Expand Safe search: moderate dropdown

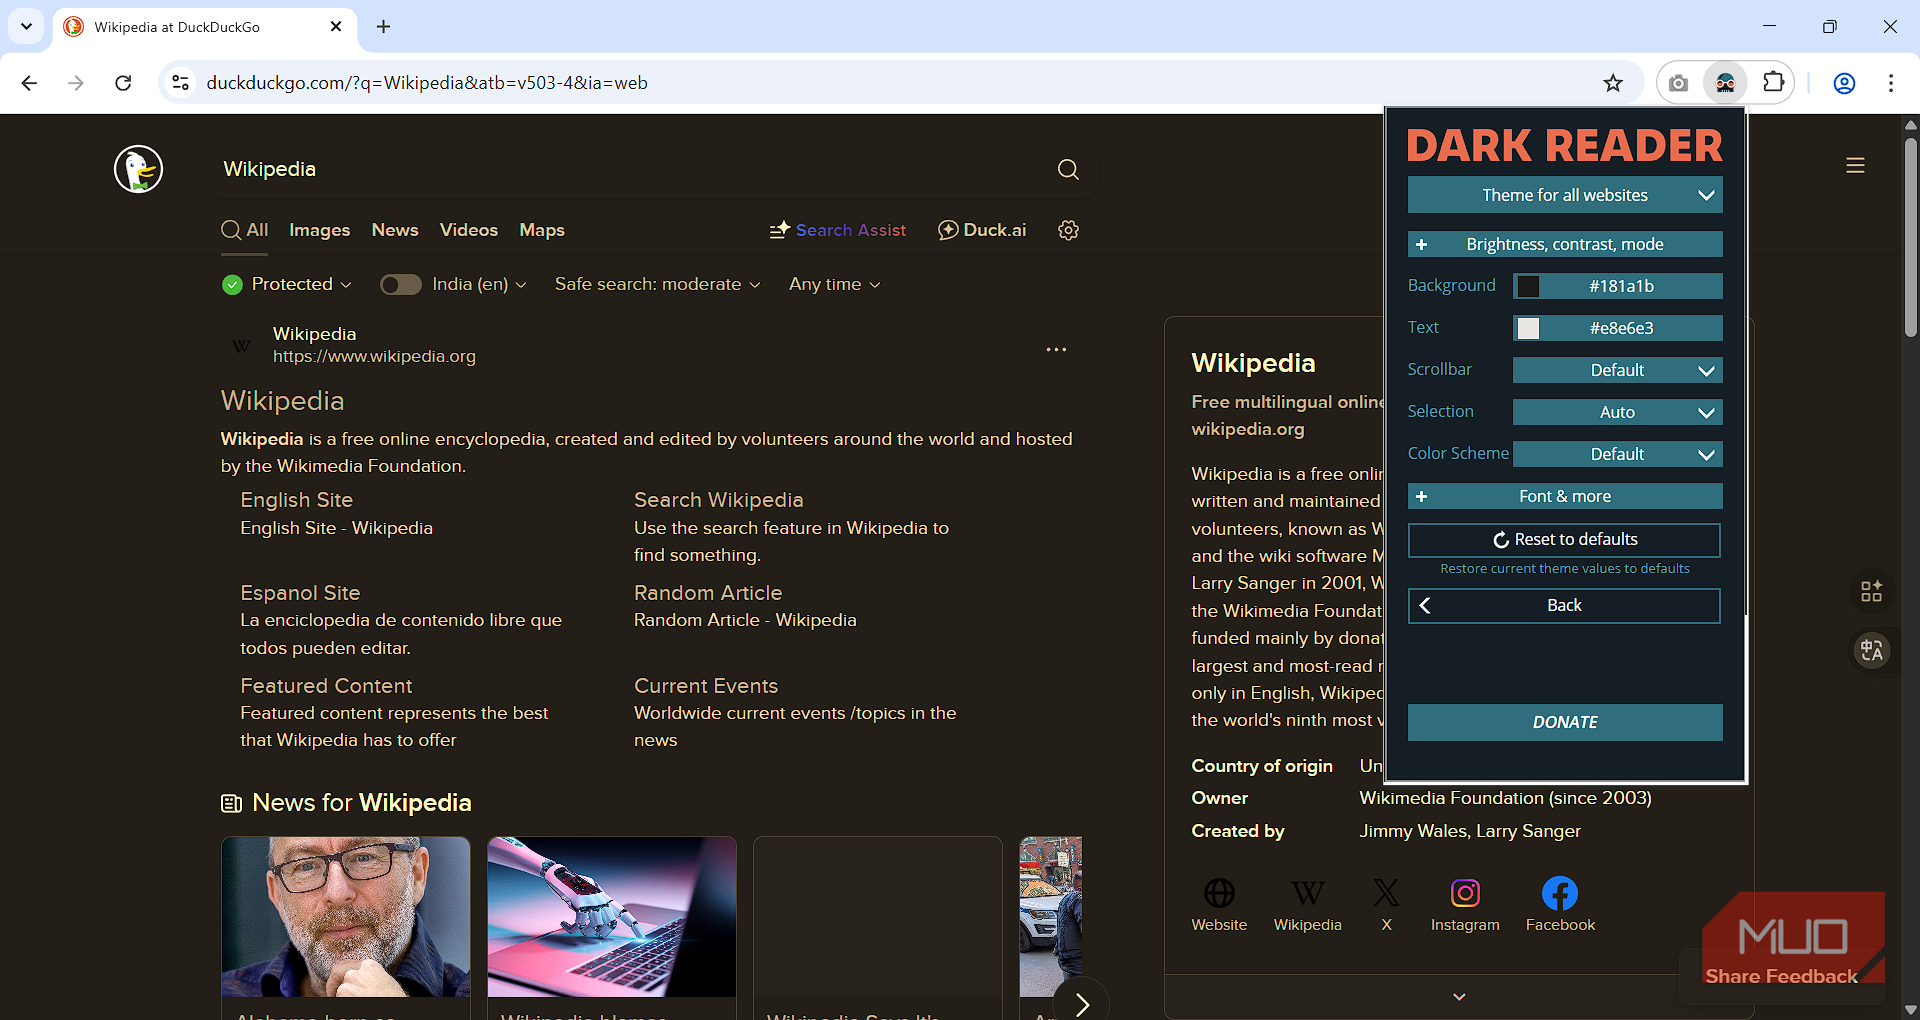click(657, 285)
